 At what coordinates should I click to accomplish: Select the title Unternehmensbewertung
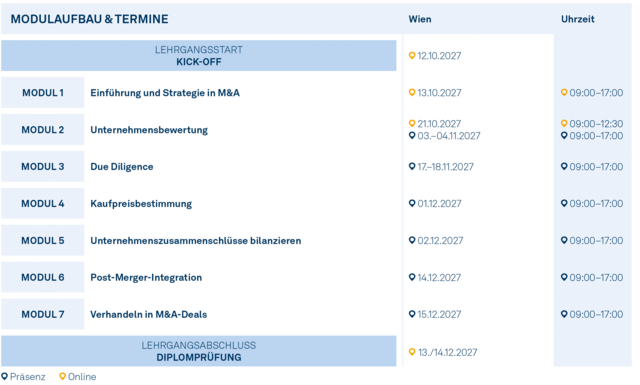pyautogui.click(x=149, y=130)
